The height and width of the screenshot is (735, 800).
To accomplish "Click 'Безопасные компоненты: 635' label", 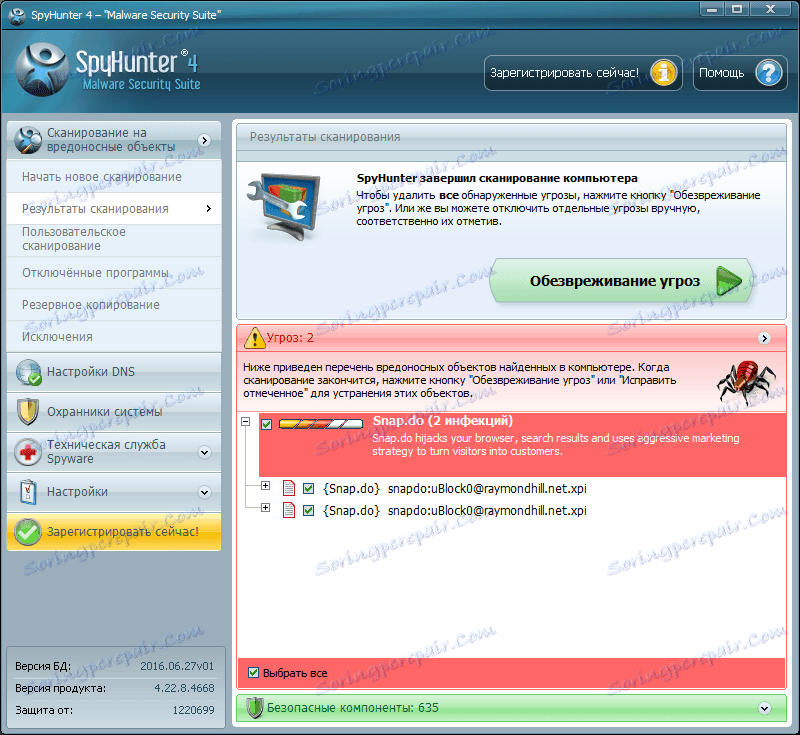I will pos(353,708).
